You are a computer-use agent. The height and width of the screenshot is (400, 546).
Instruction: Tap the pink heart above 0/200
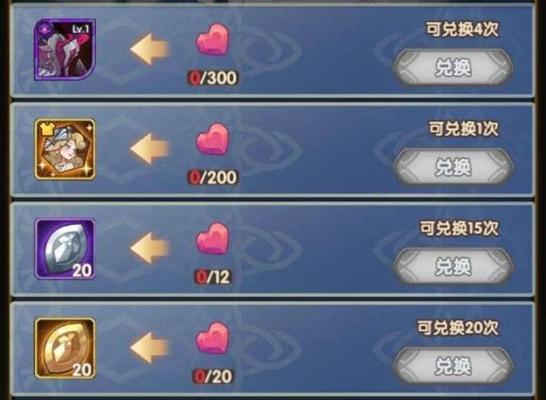pos(212,139)
